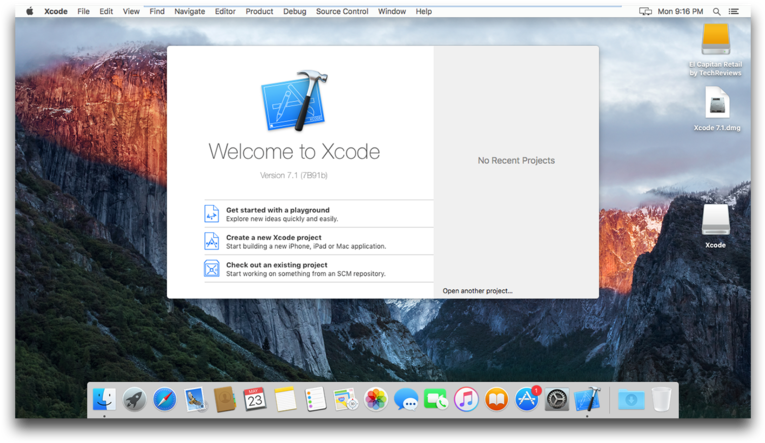Image resolution: width=765 pixels, height=443 pixels.
Task: Launch Launchpad rocket icon in Dock
Action: click(x=134, y=400)
